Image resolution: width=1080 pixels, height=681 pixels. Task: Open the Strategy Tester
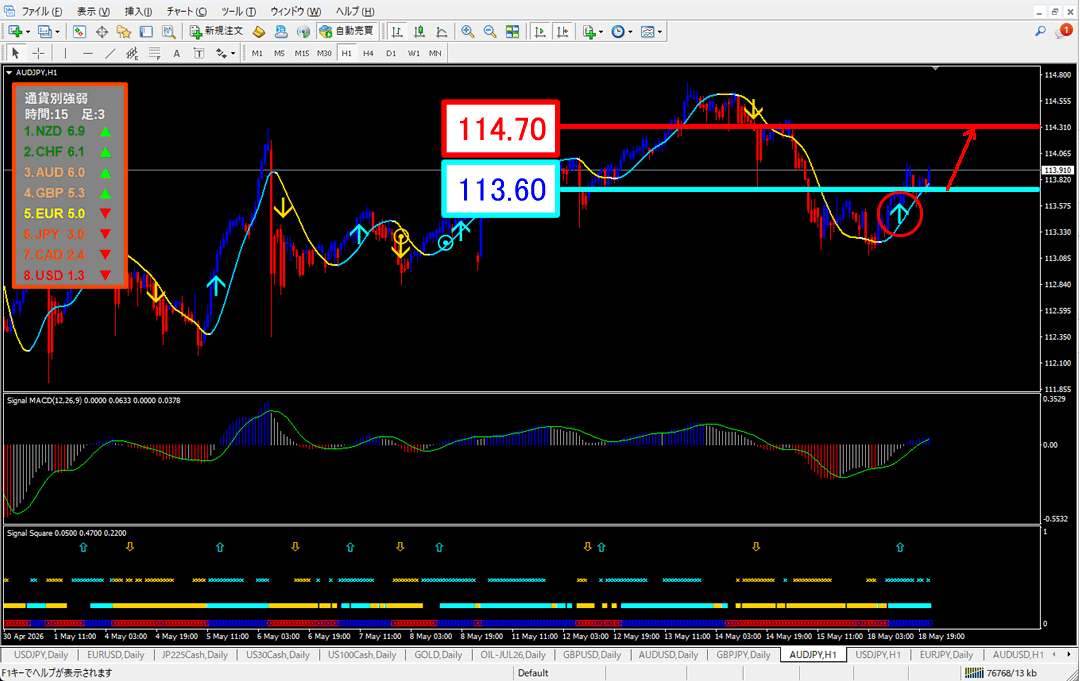click(x=169, y=32)
